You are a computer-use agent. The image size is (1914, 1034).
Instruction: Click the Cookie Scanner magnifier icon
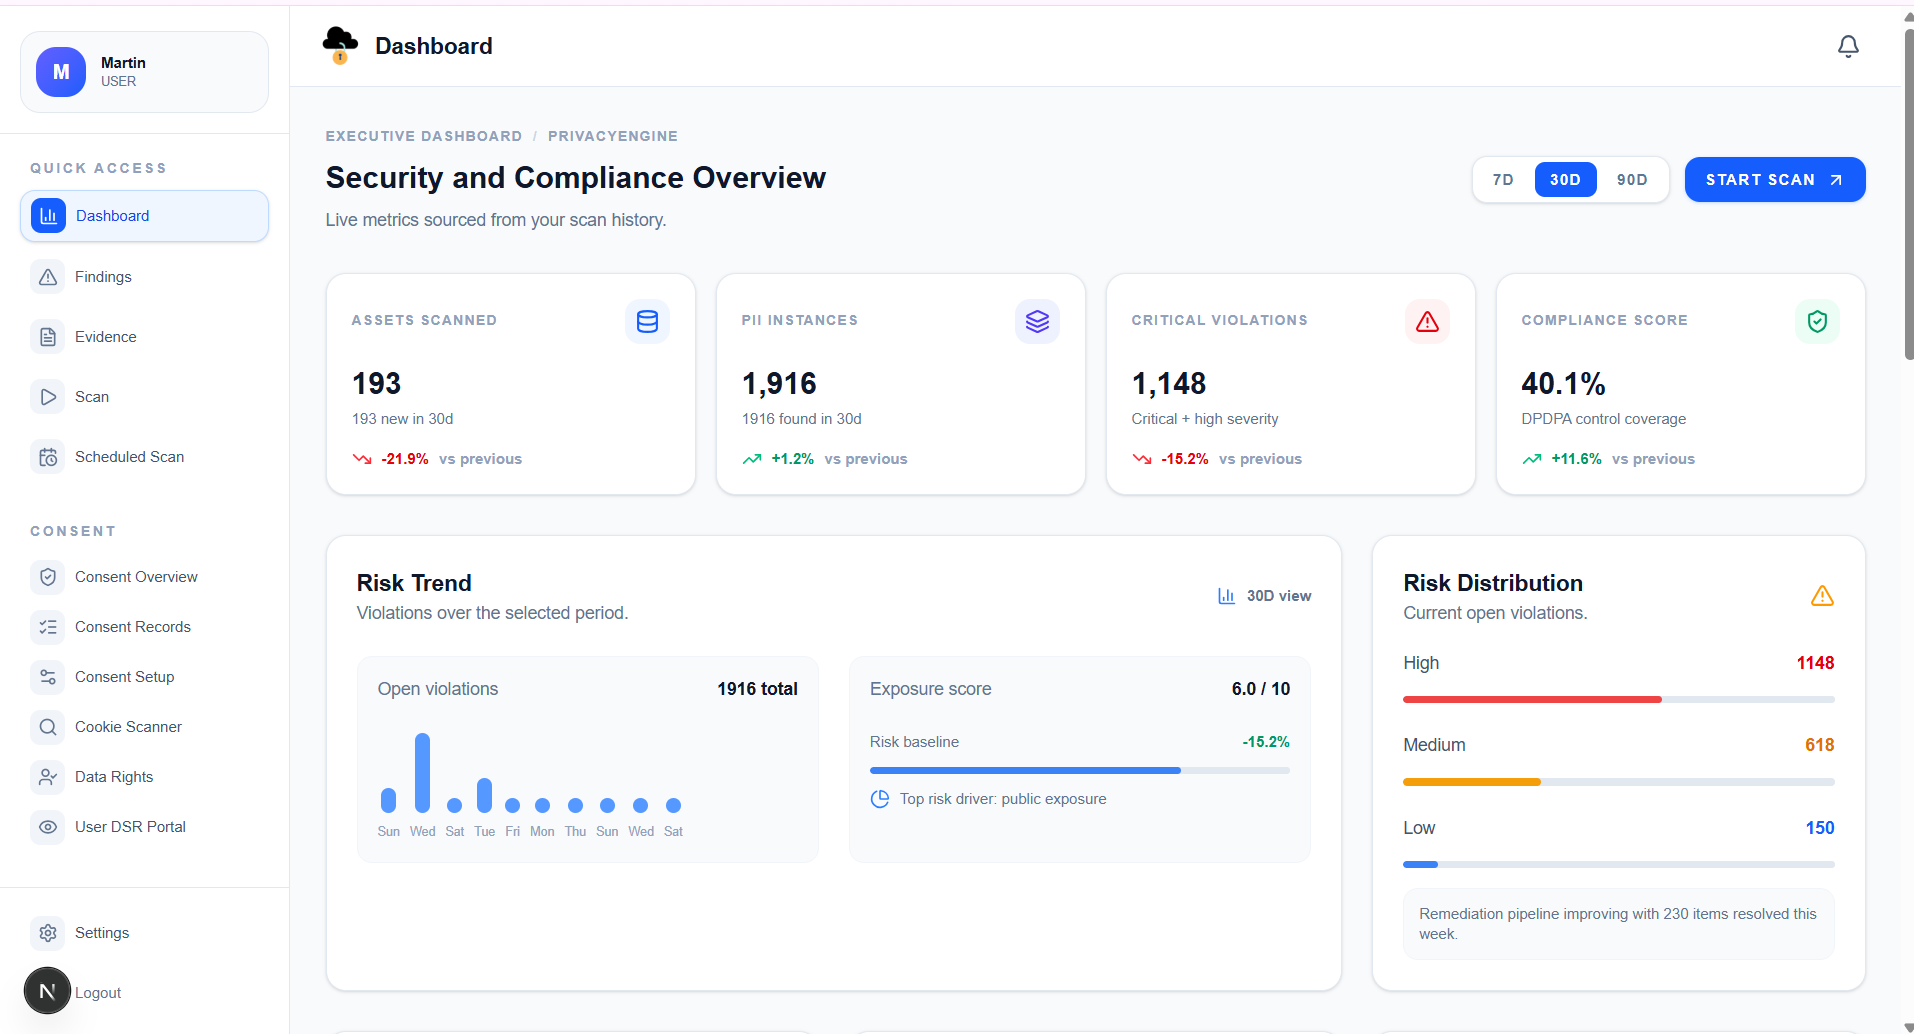(x=48, y=727)
